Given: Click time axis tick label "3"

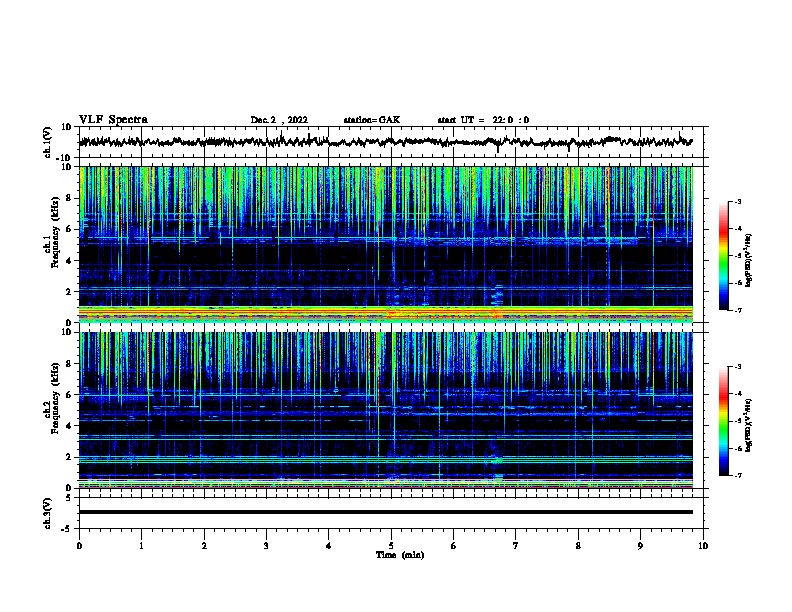Looking at the screenshot, I should pyautogui.click(x=266, y=545).
